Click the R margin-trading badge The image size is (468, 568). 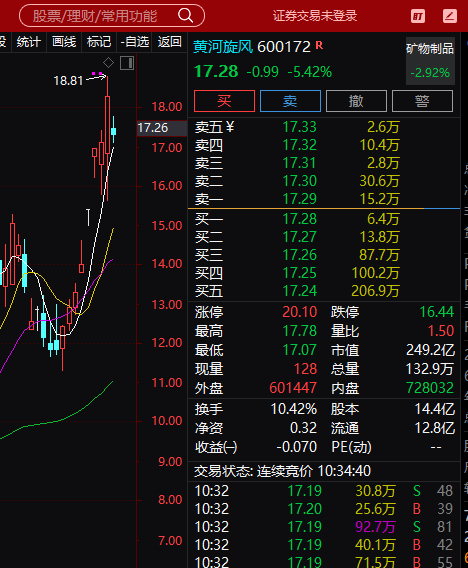(319, 45)
